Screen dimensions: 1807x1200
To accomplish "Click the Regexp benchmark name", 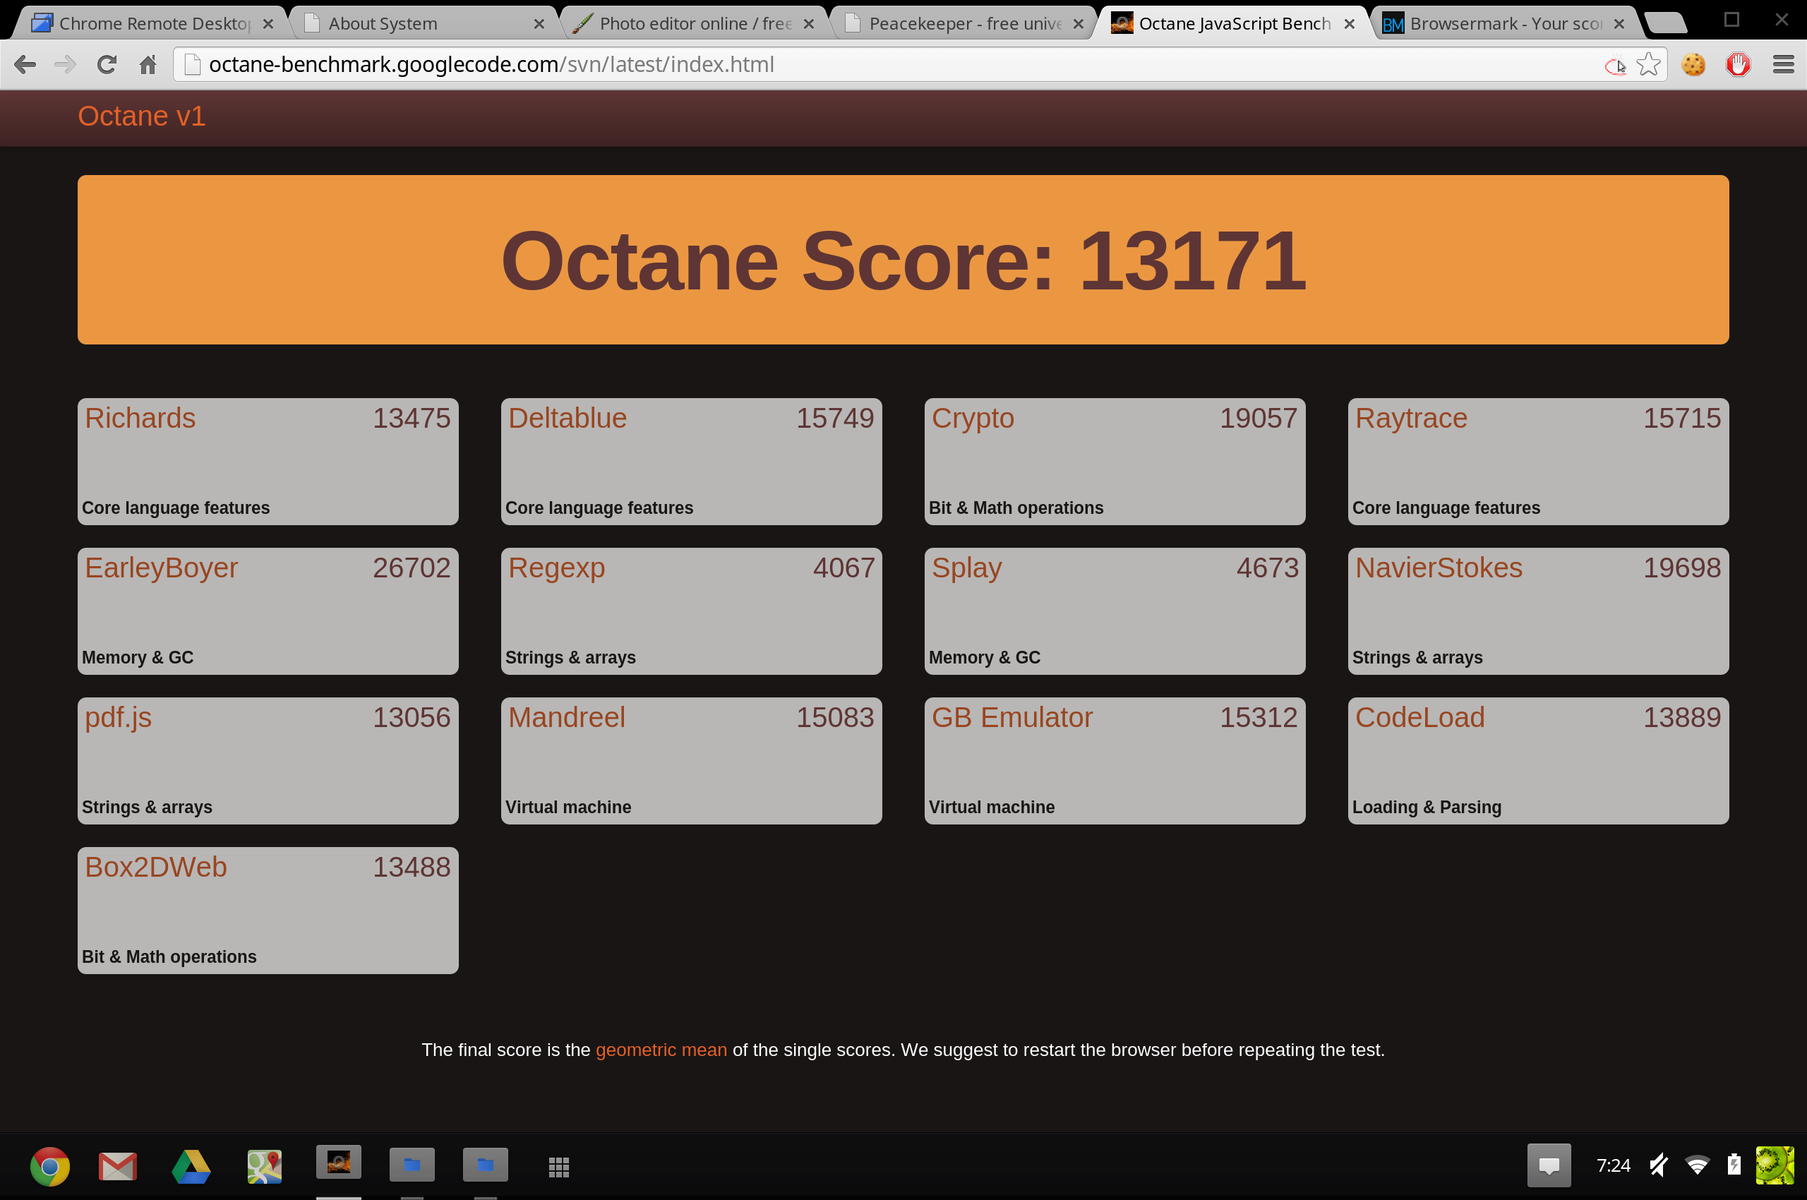I will (556, 569).
